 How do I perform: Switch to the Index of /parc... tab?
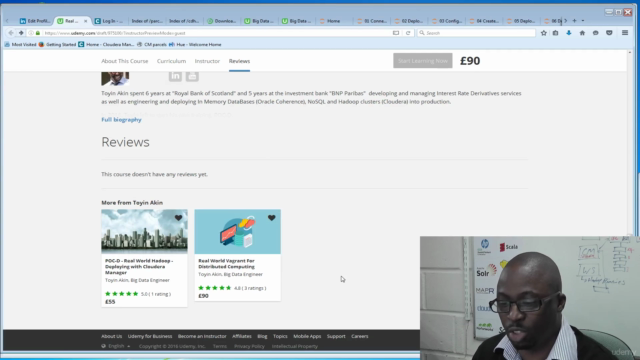pyautogui.click(x=146, y=21)
